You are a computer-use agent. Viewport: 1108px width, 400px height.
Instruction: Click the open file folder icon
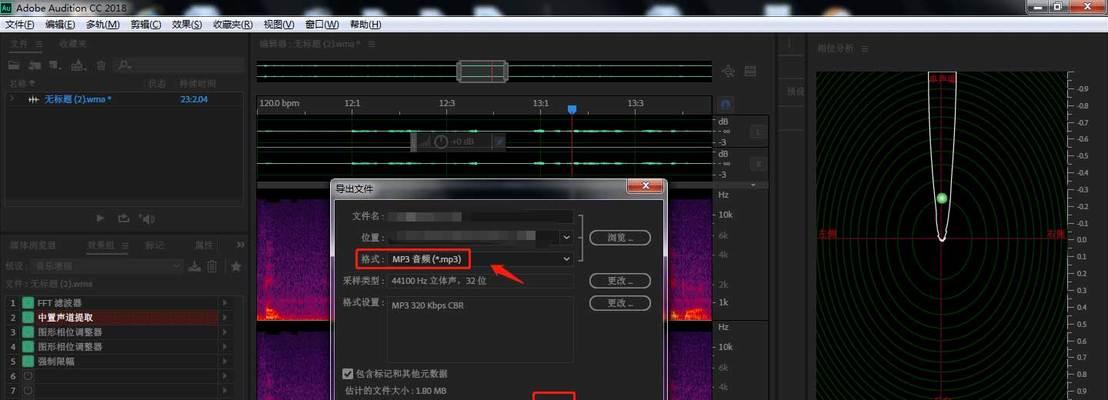point(13,65)
